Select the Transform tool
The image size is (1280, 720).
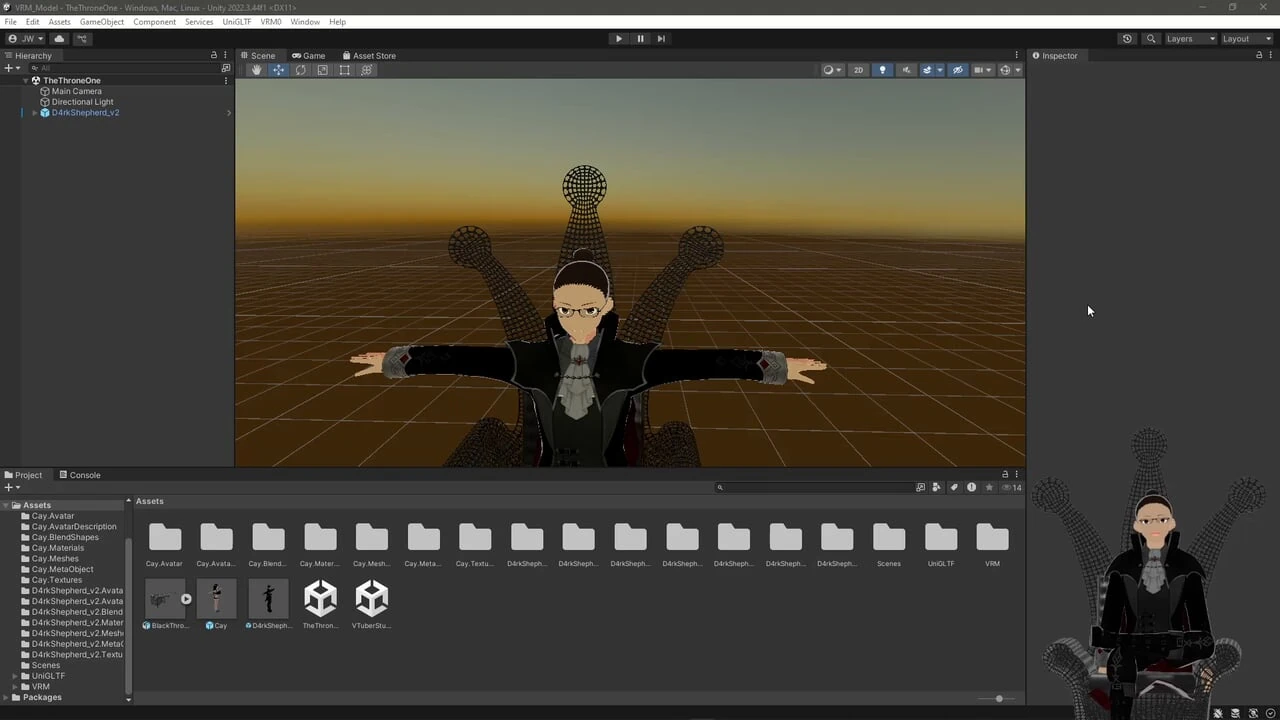pos(366,70)
